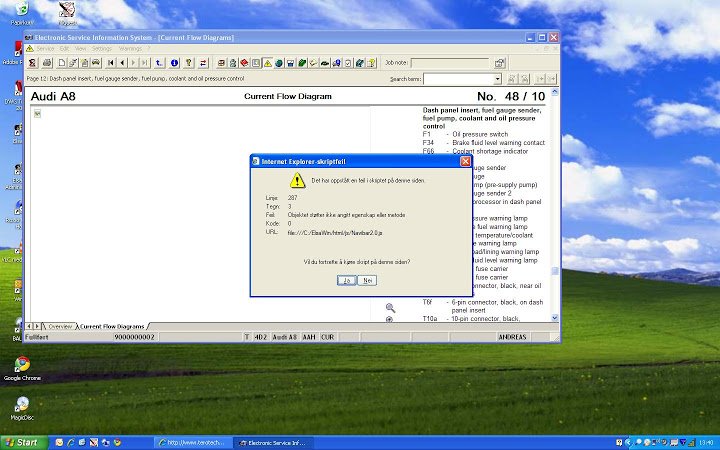
Task: Open MagicDisc desktop shortcut
Action: pyautogui.click(x=21, y=407)
